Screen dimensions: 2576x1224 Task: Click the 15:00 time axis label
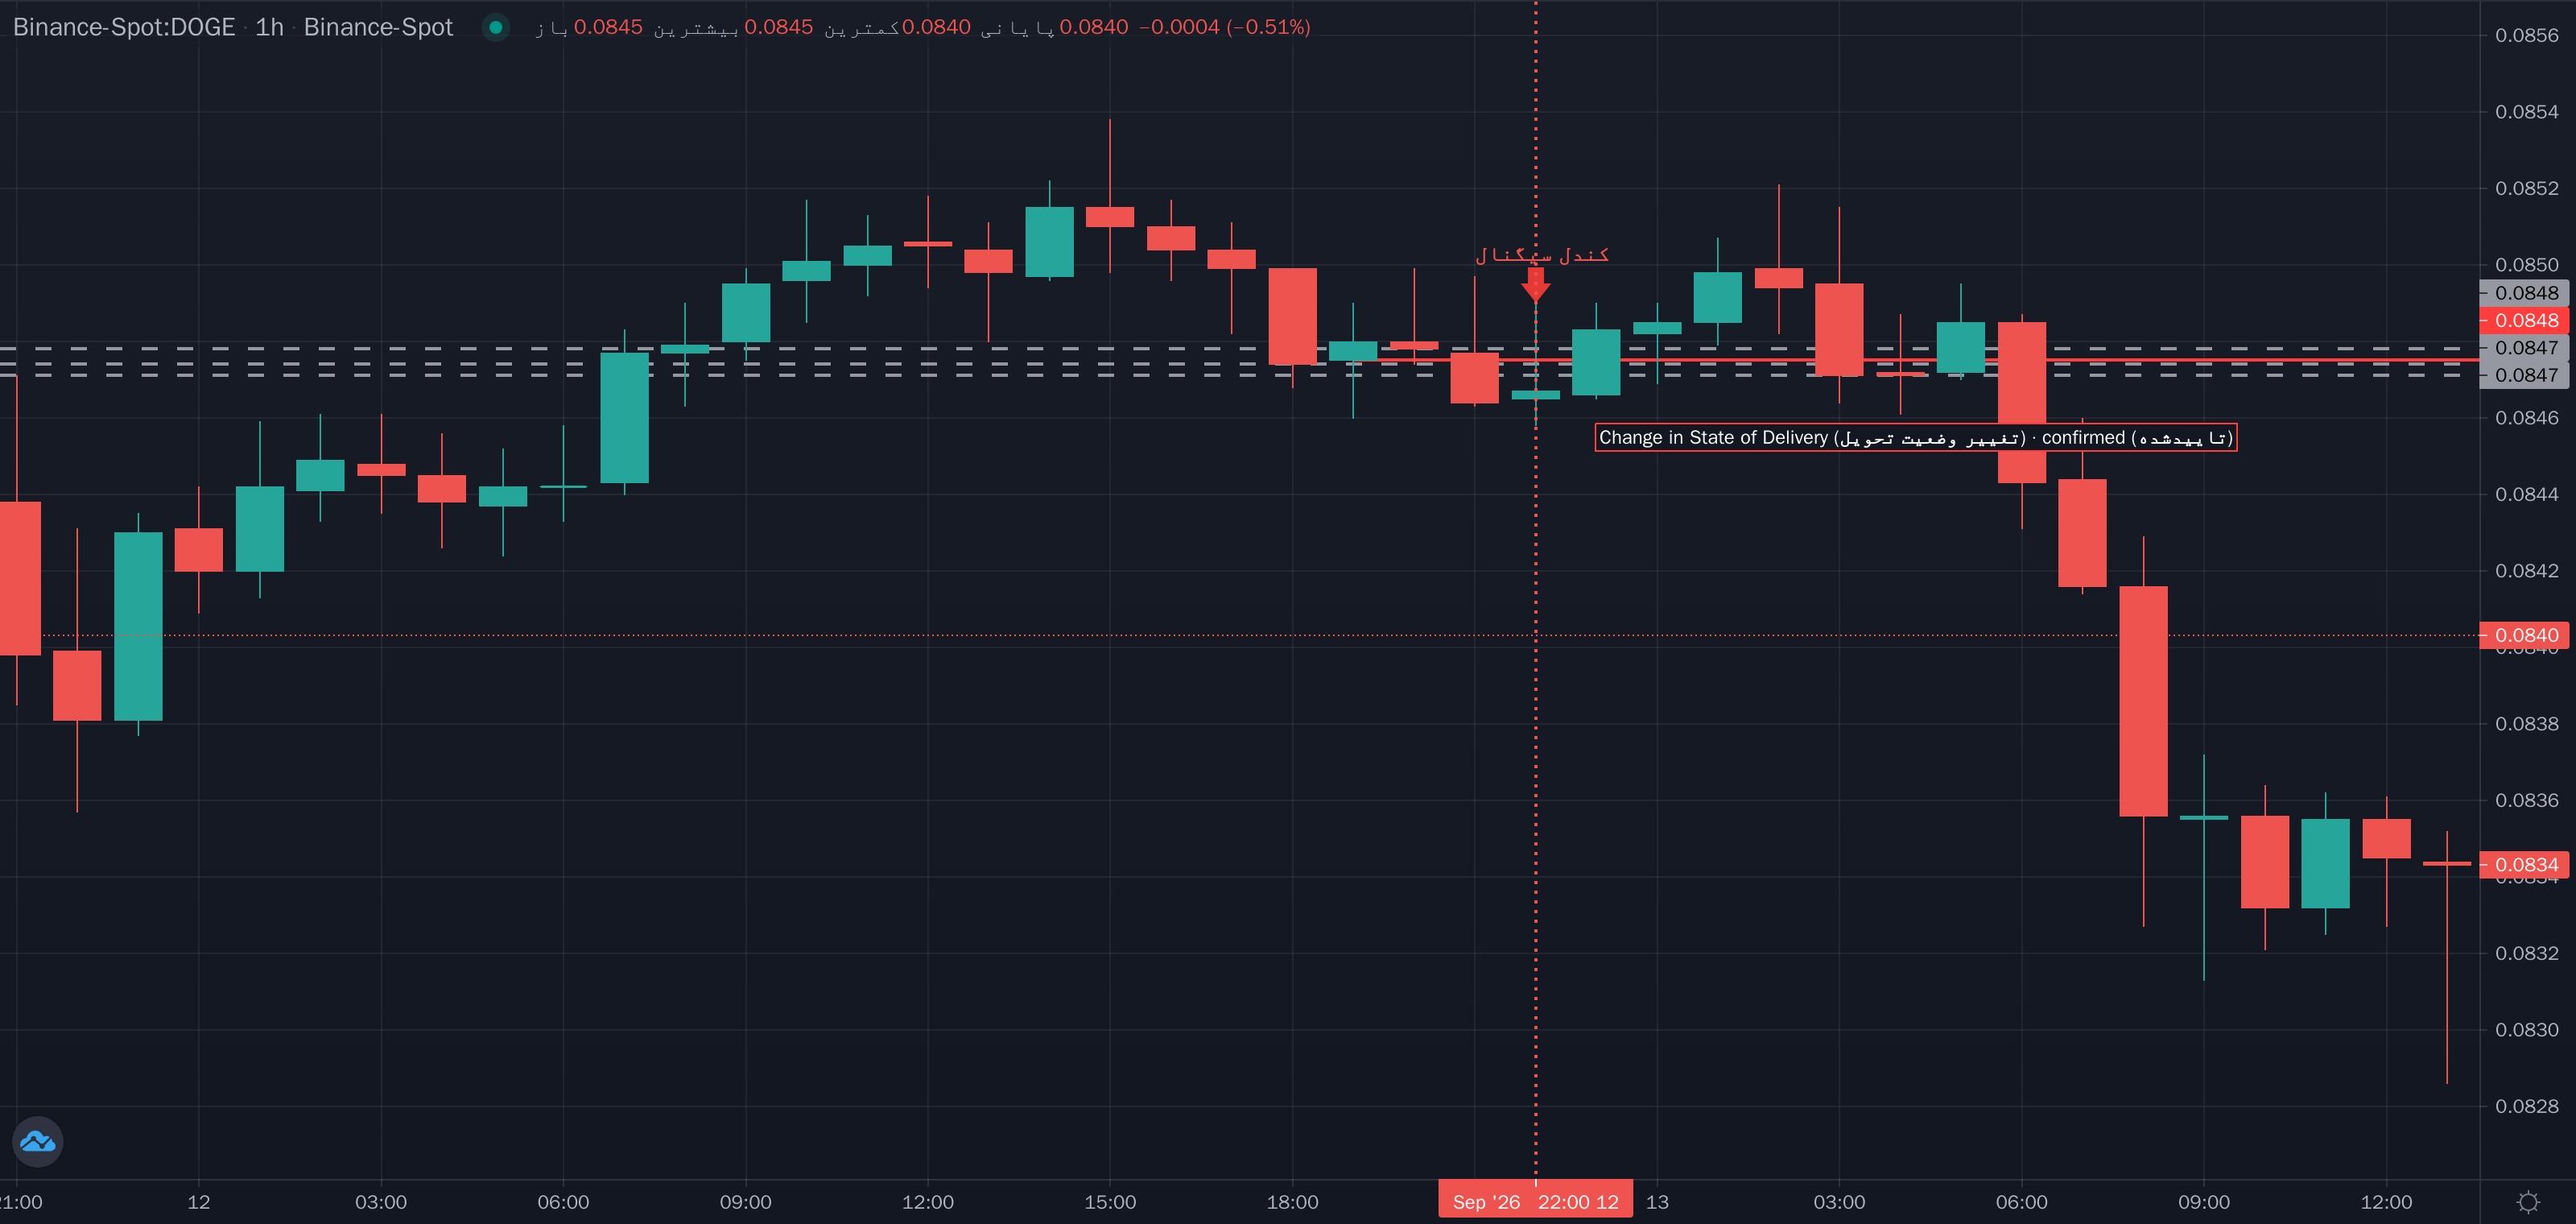(1110, 1202)
